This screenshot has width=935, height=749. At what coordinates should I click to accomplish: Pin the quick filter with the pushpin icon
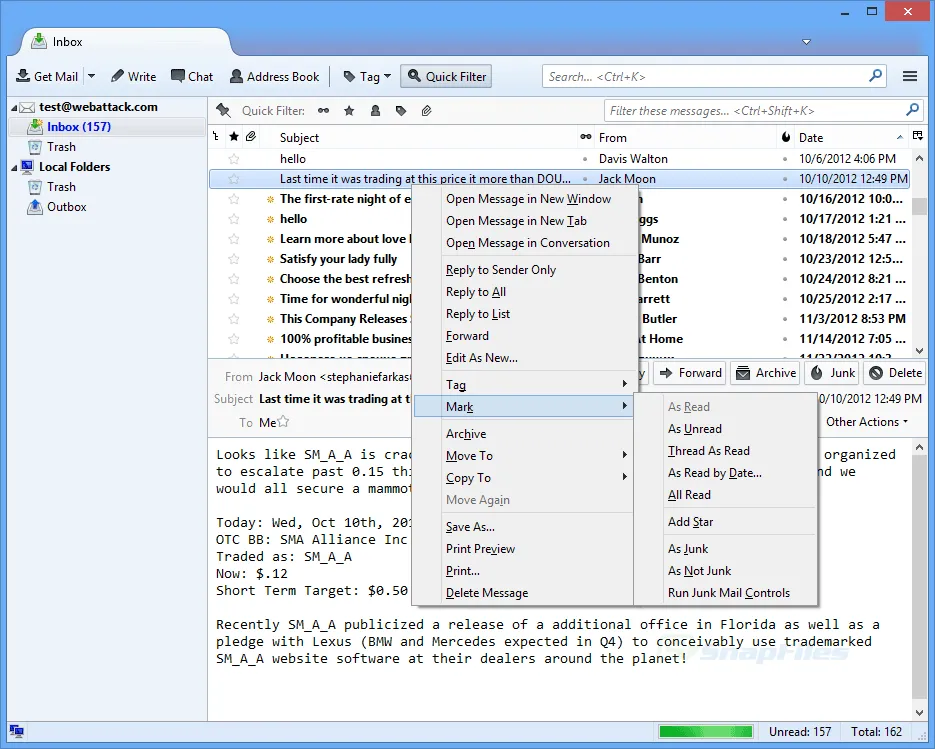[x=224, y=110]
